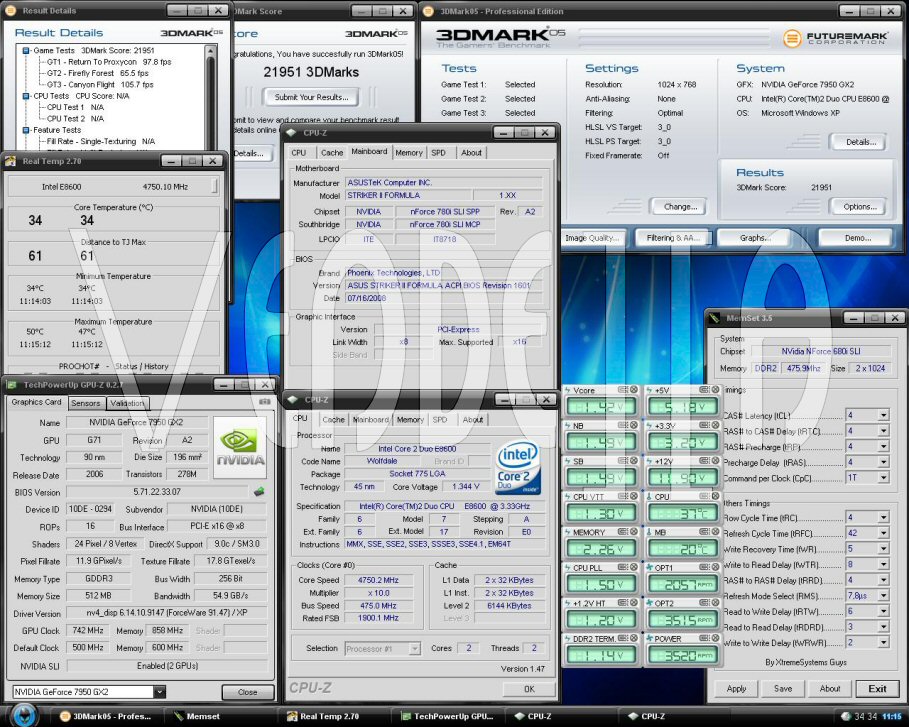Image resolution: width=909 pixels, height=727 pixels.
Task: Open the Write Recovery Time dropdown
Action: (x=883, y=548)
